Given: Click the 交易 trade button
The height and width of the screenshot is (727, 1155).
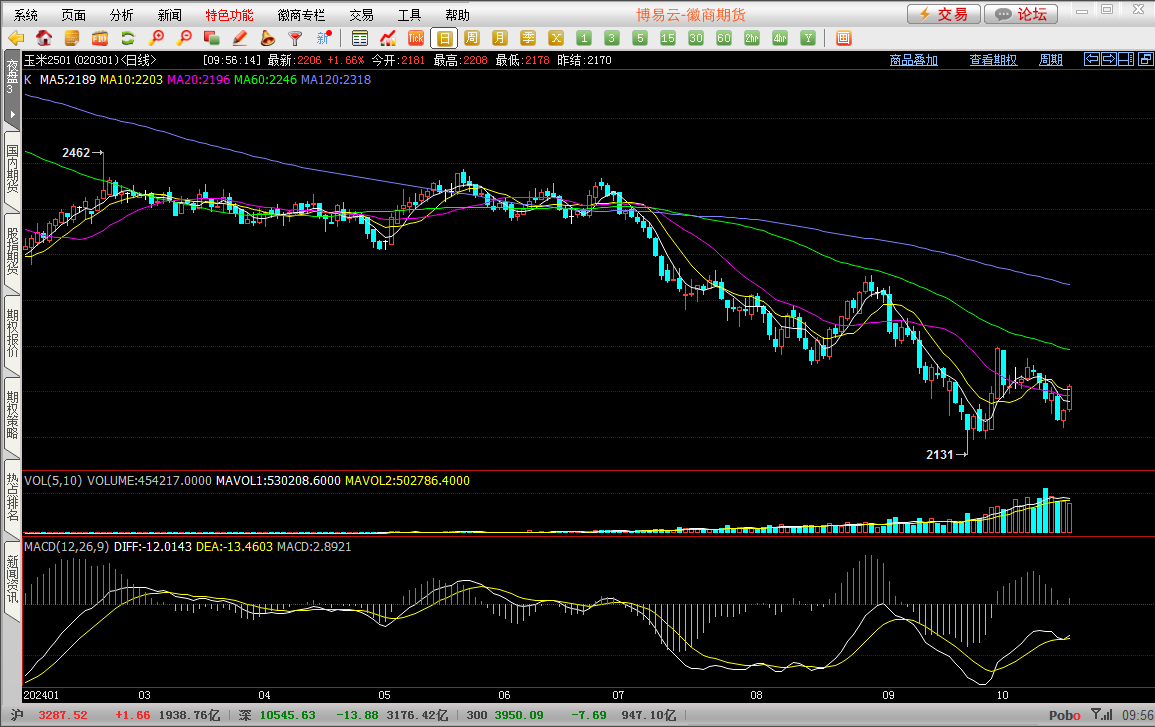Looking at the screenshot, I should [943, 14].
